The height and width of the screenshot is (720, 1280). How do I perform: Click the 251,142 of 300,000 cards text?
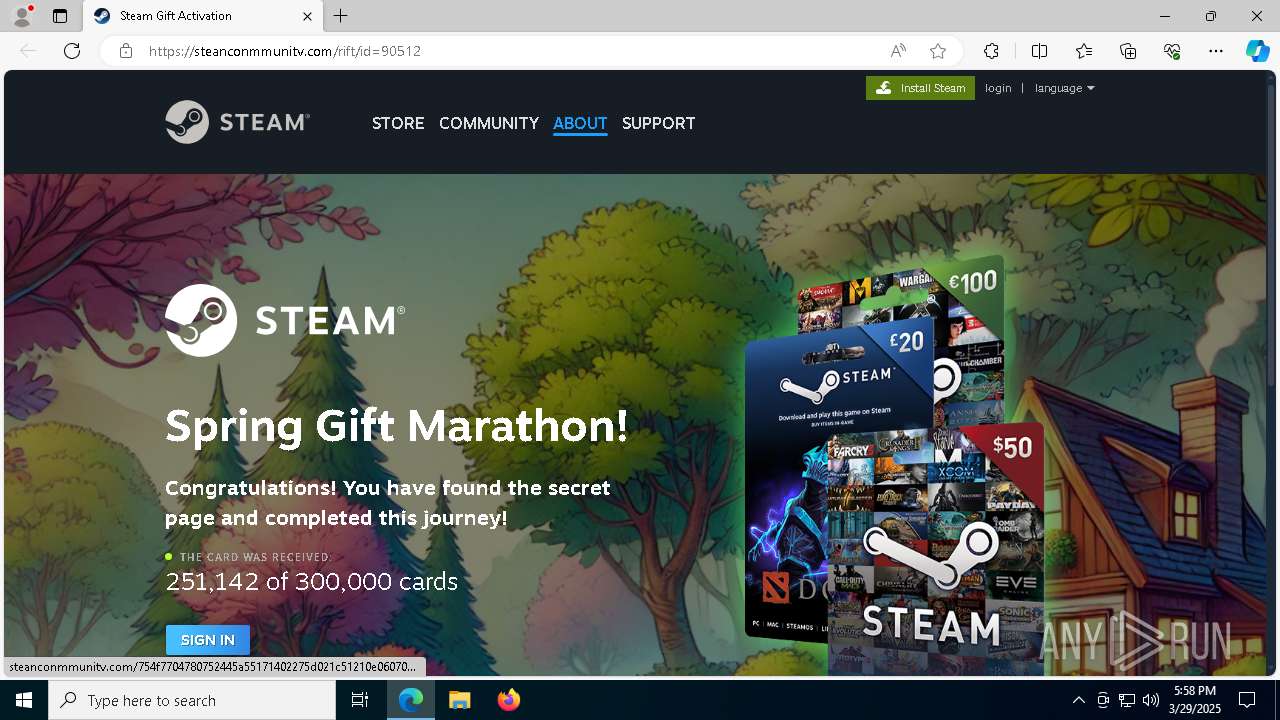coord(311,581)
